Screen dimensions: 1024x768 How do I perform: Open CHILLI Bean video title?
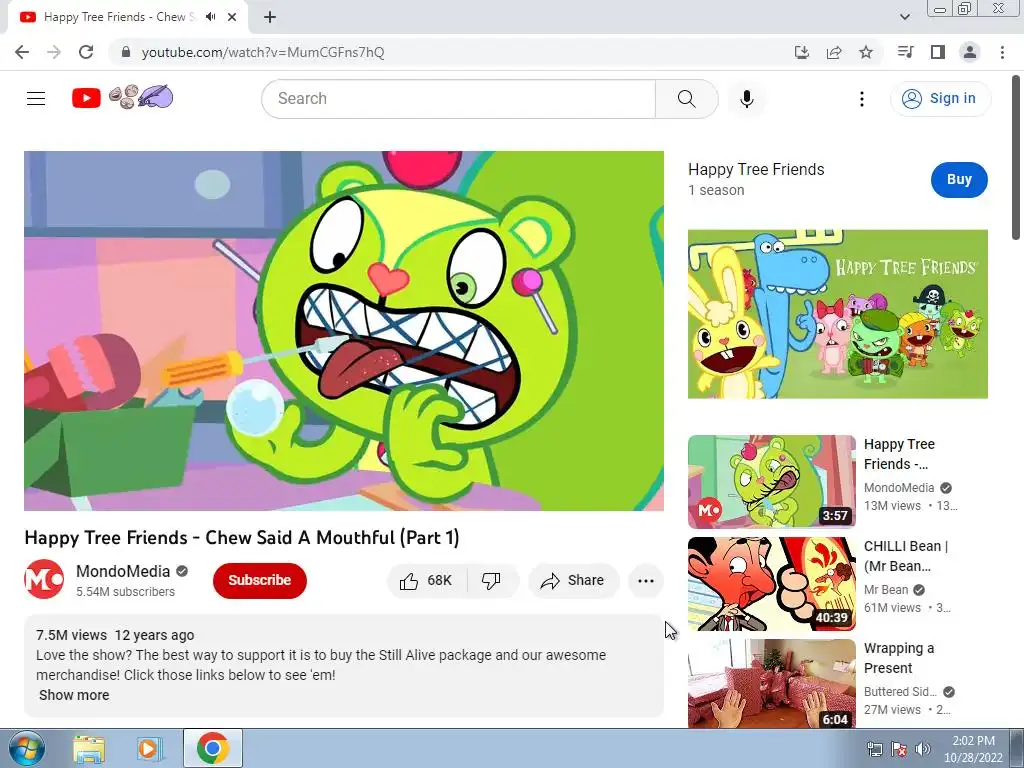pyautogui.click(x=906, y=556)
